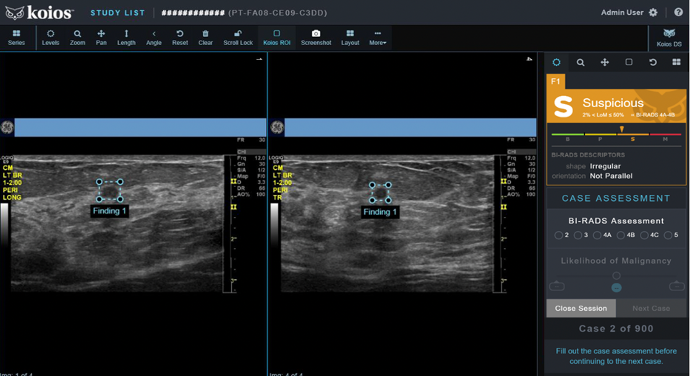The image size is (690, 376).
Task: Open the Series tool
Action: [16, 38]
